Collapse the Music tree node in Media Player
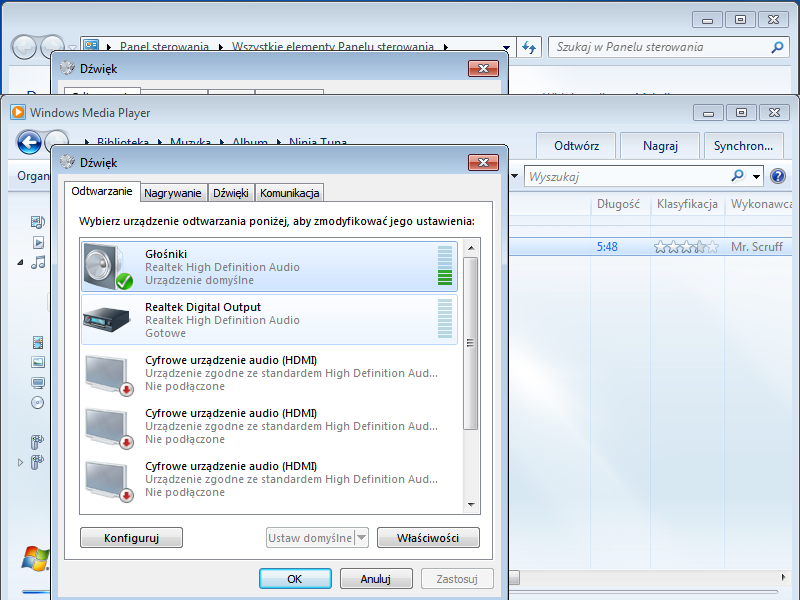Screen dimensions: 800x600 (20, 263)
